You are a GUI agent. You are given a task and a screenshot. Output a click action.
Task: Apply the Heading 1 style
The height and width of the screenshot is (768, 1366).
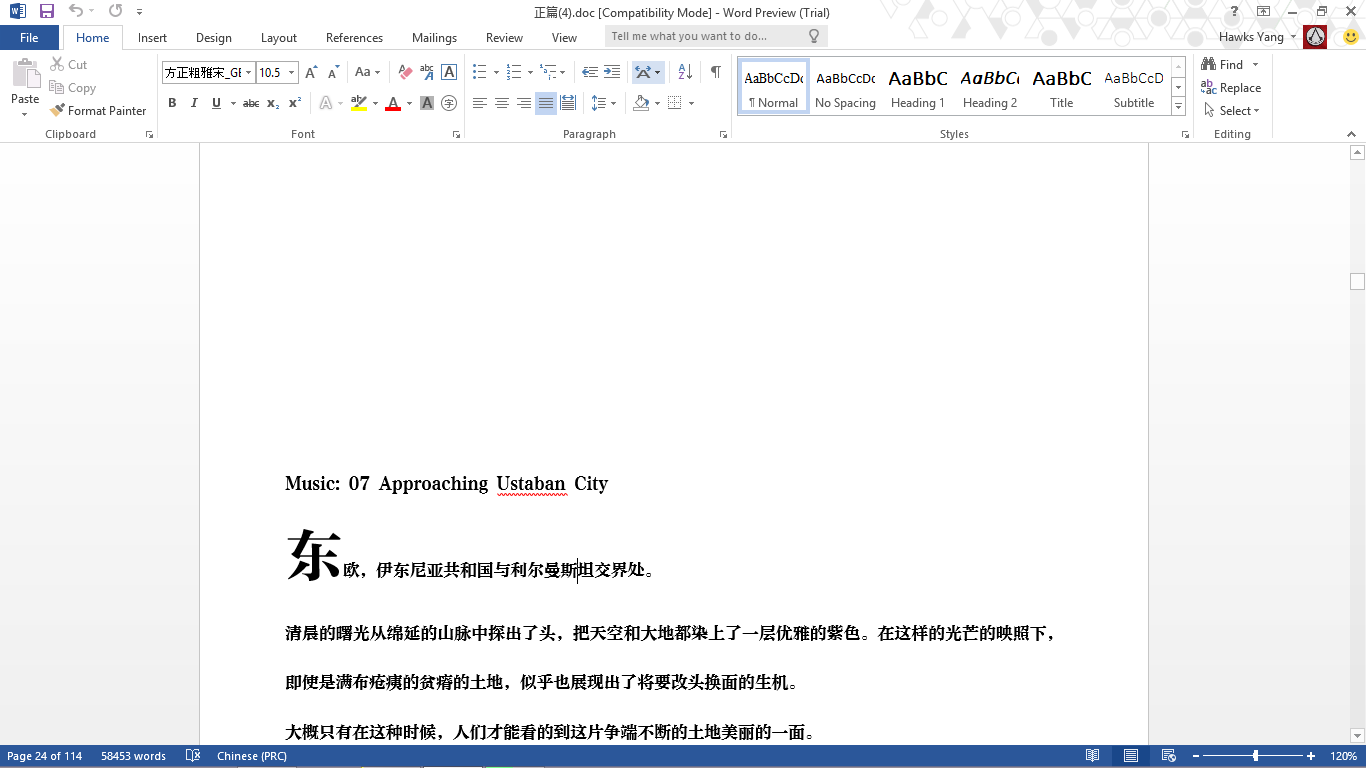(x=918, y=88)
